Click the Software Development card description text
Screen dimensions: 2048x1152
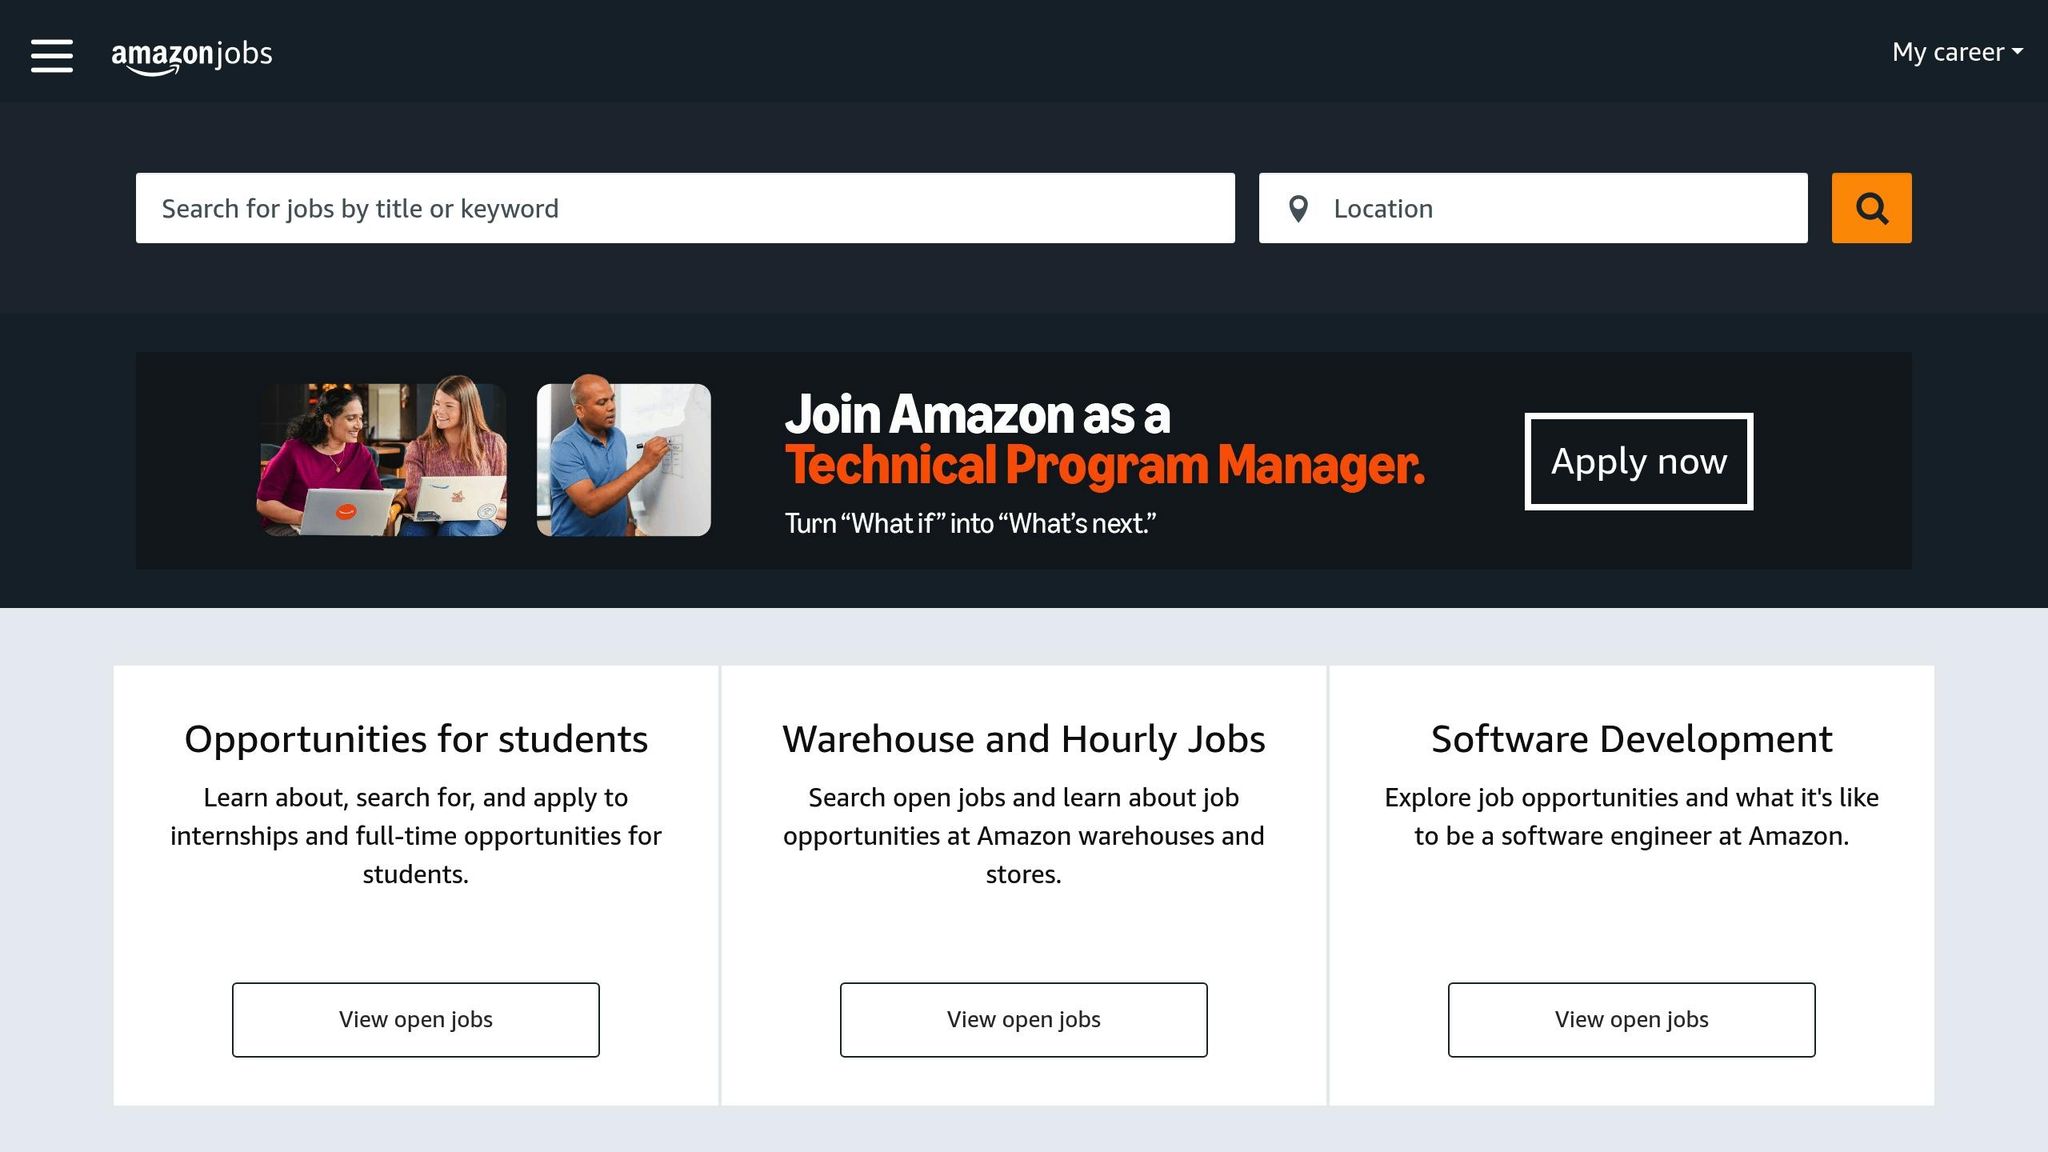coord(1631,816)
